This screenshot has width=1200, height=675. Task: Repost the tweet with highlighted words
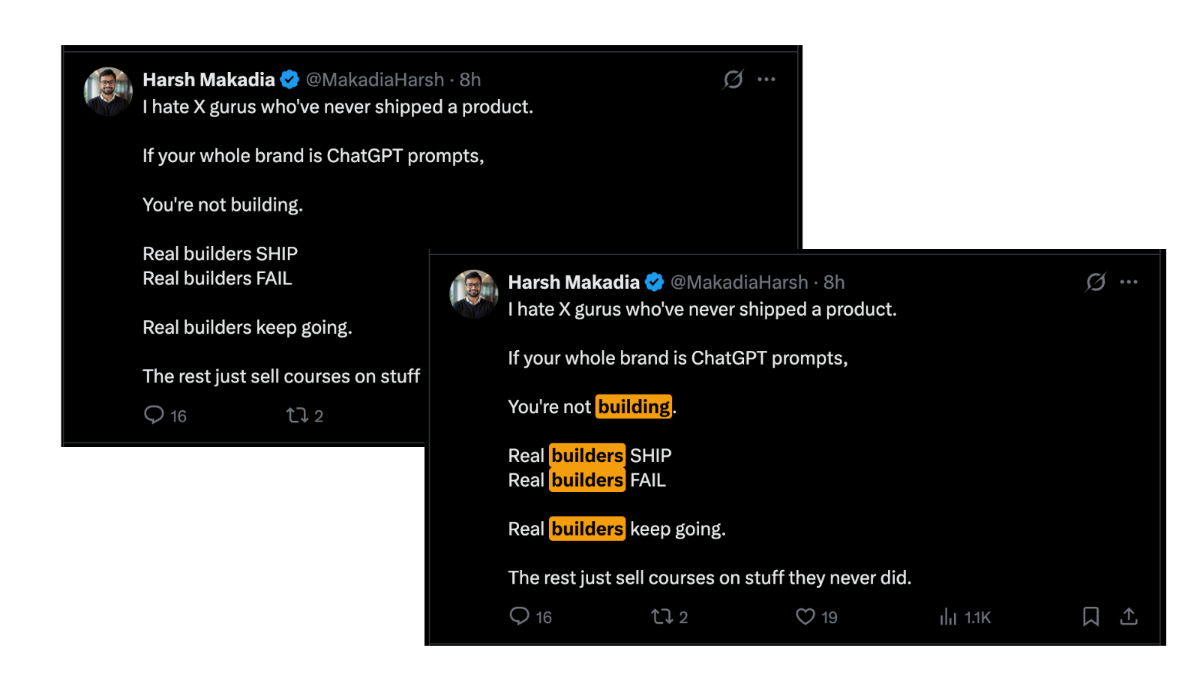click(x=661, y=617)
